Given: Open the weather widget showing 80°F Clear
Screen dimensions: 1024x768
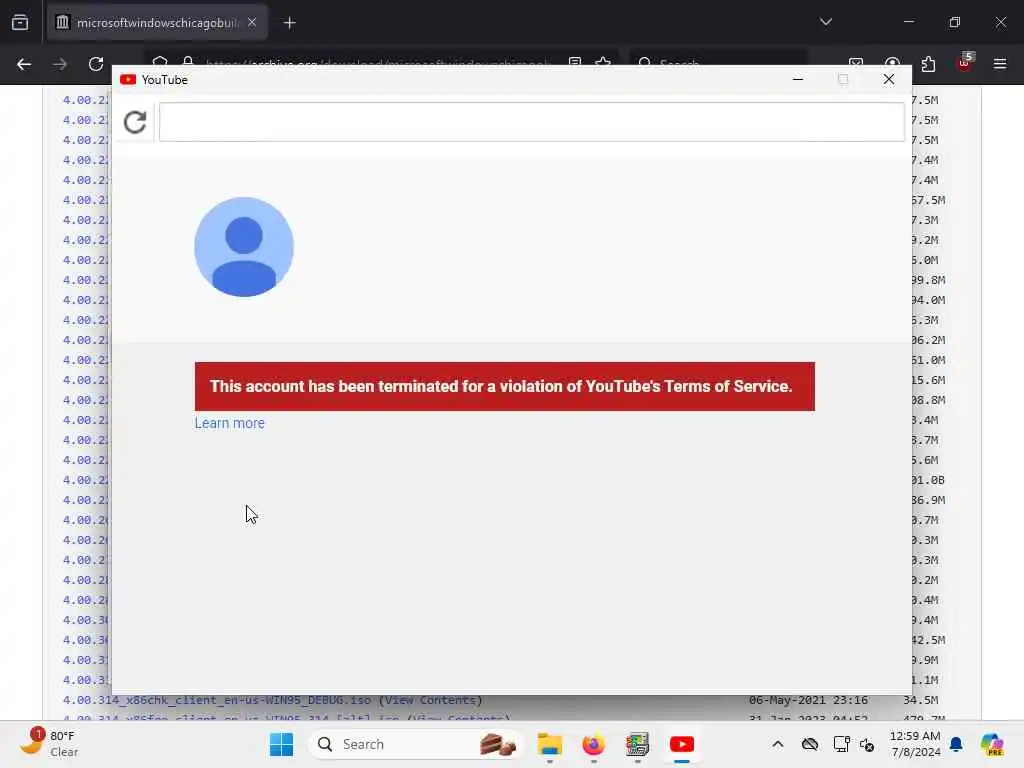Looking at the screenshot, I should click(49, 743).
